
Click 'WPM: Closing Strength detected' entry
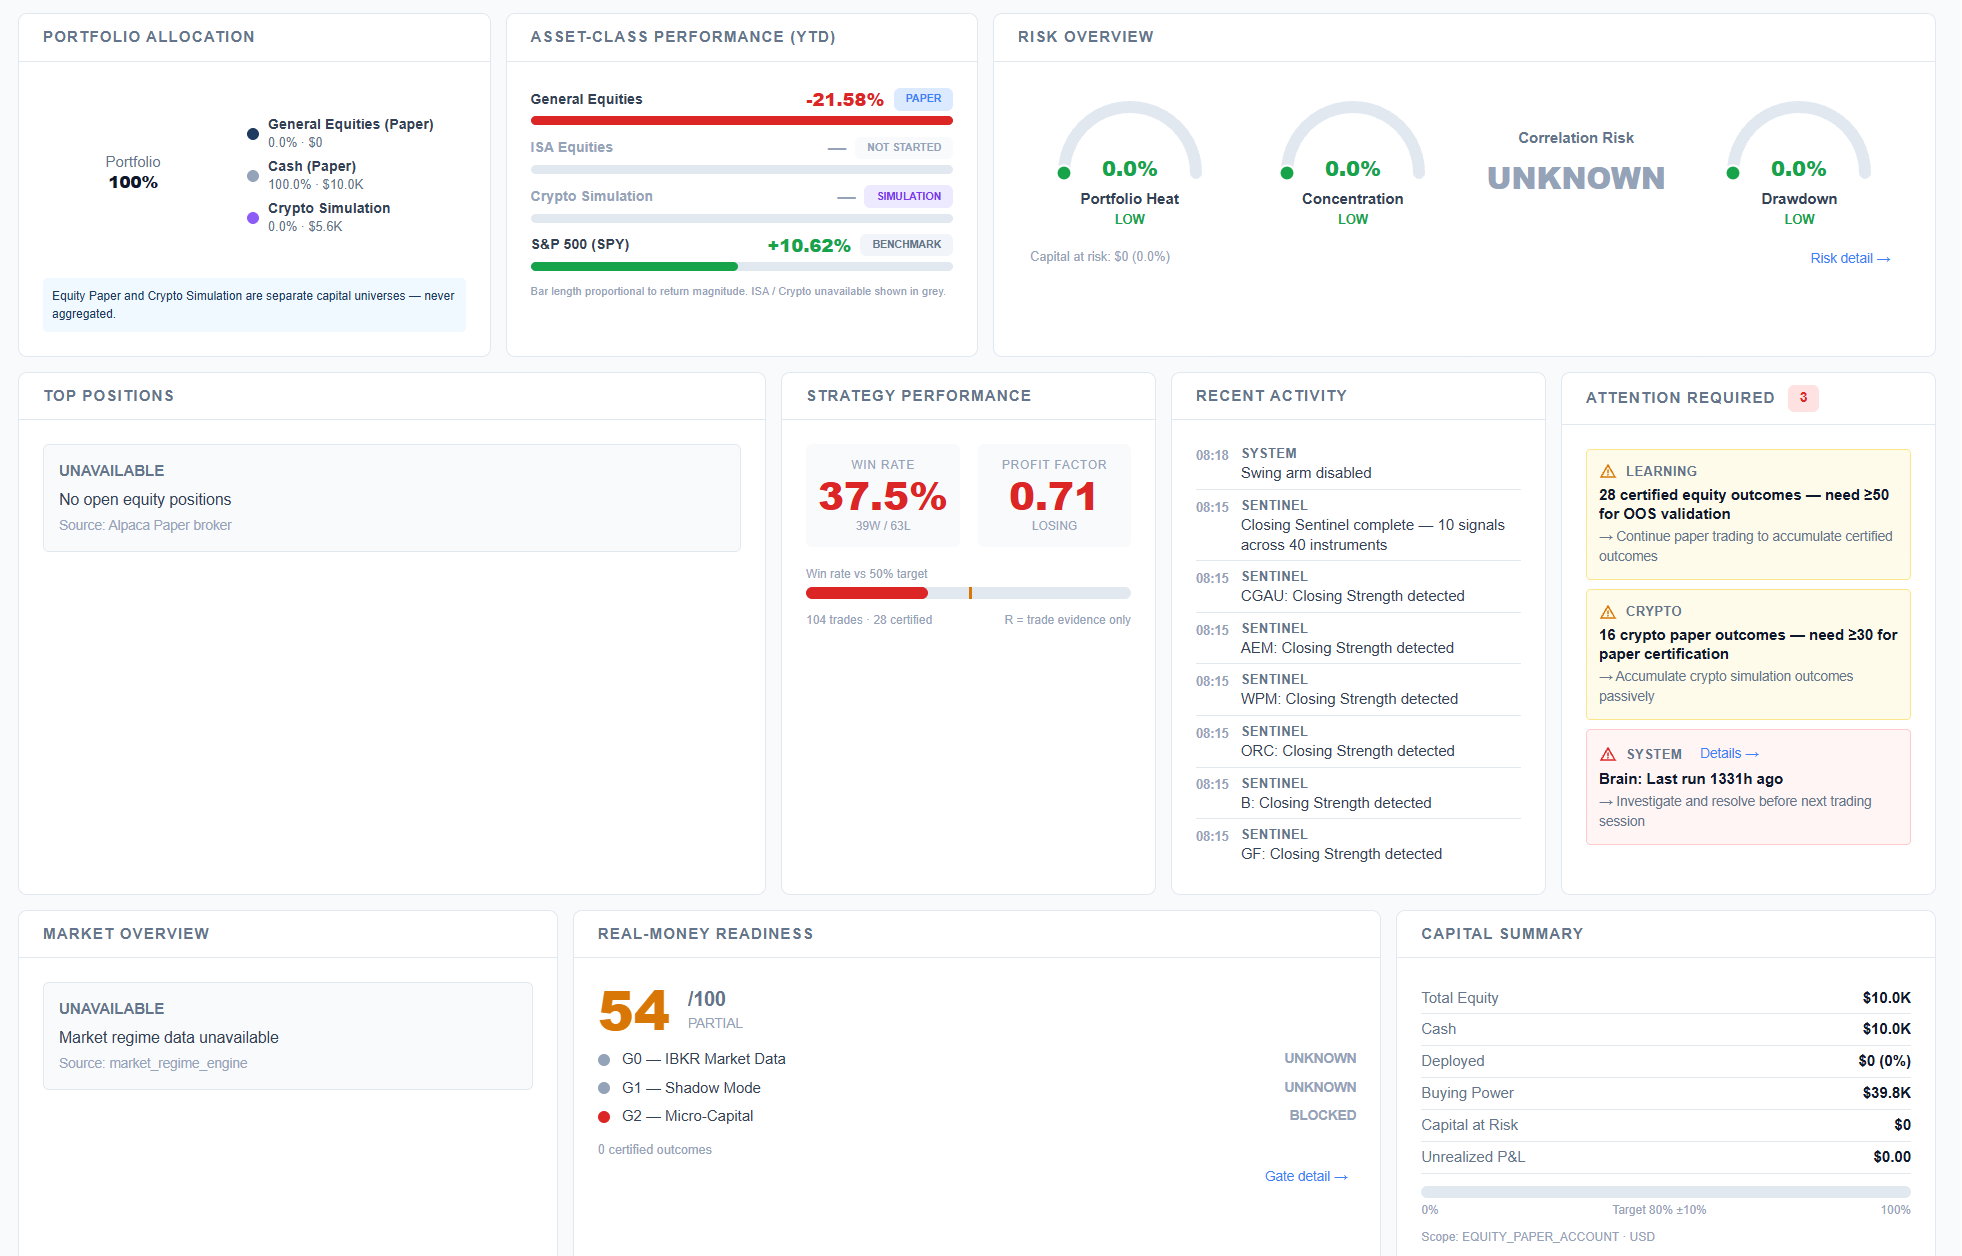tap(1358, 689)
